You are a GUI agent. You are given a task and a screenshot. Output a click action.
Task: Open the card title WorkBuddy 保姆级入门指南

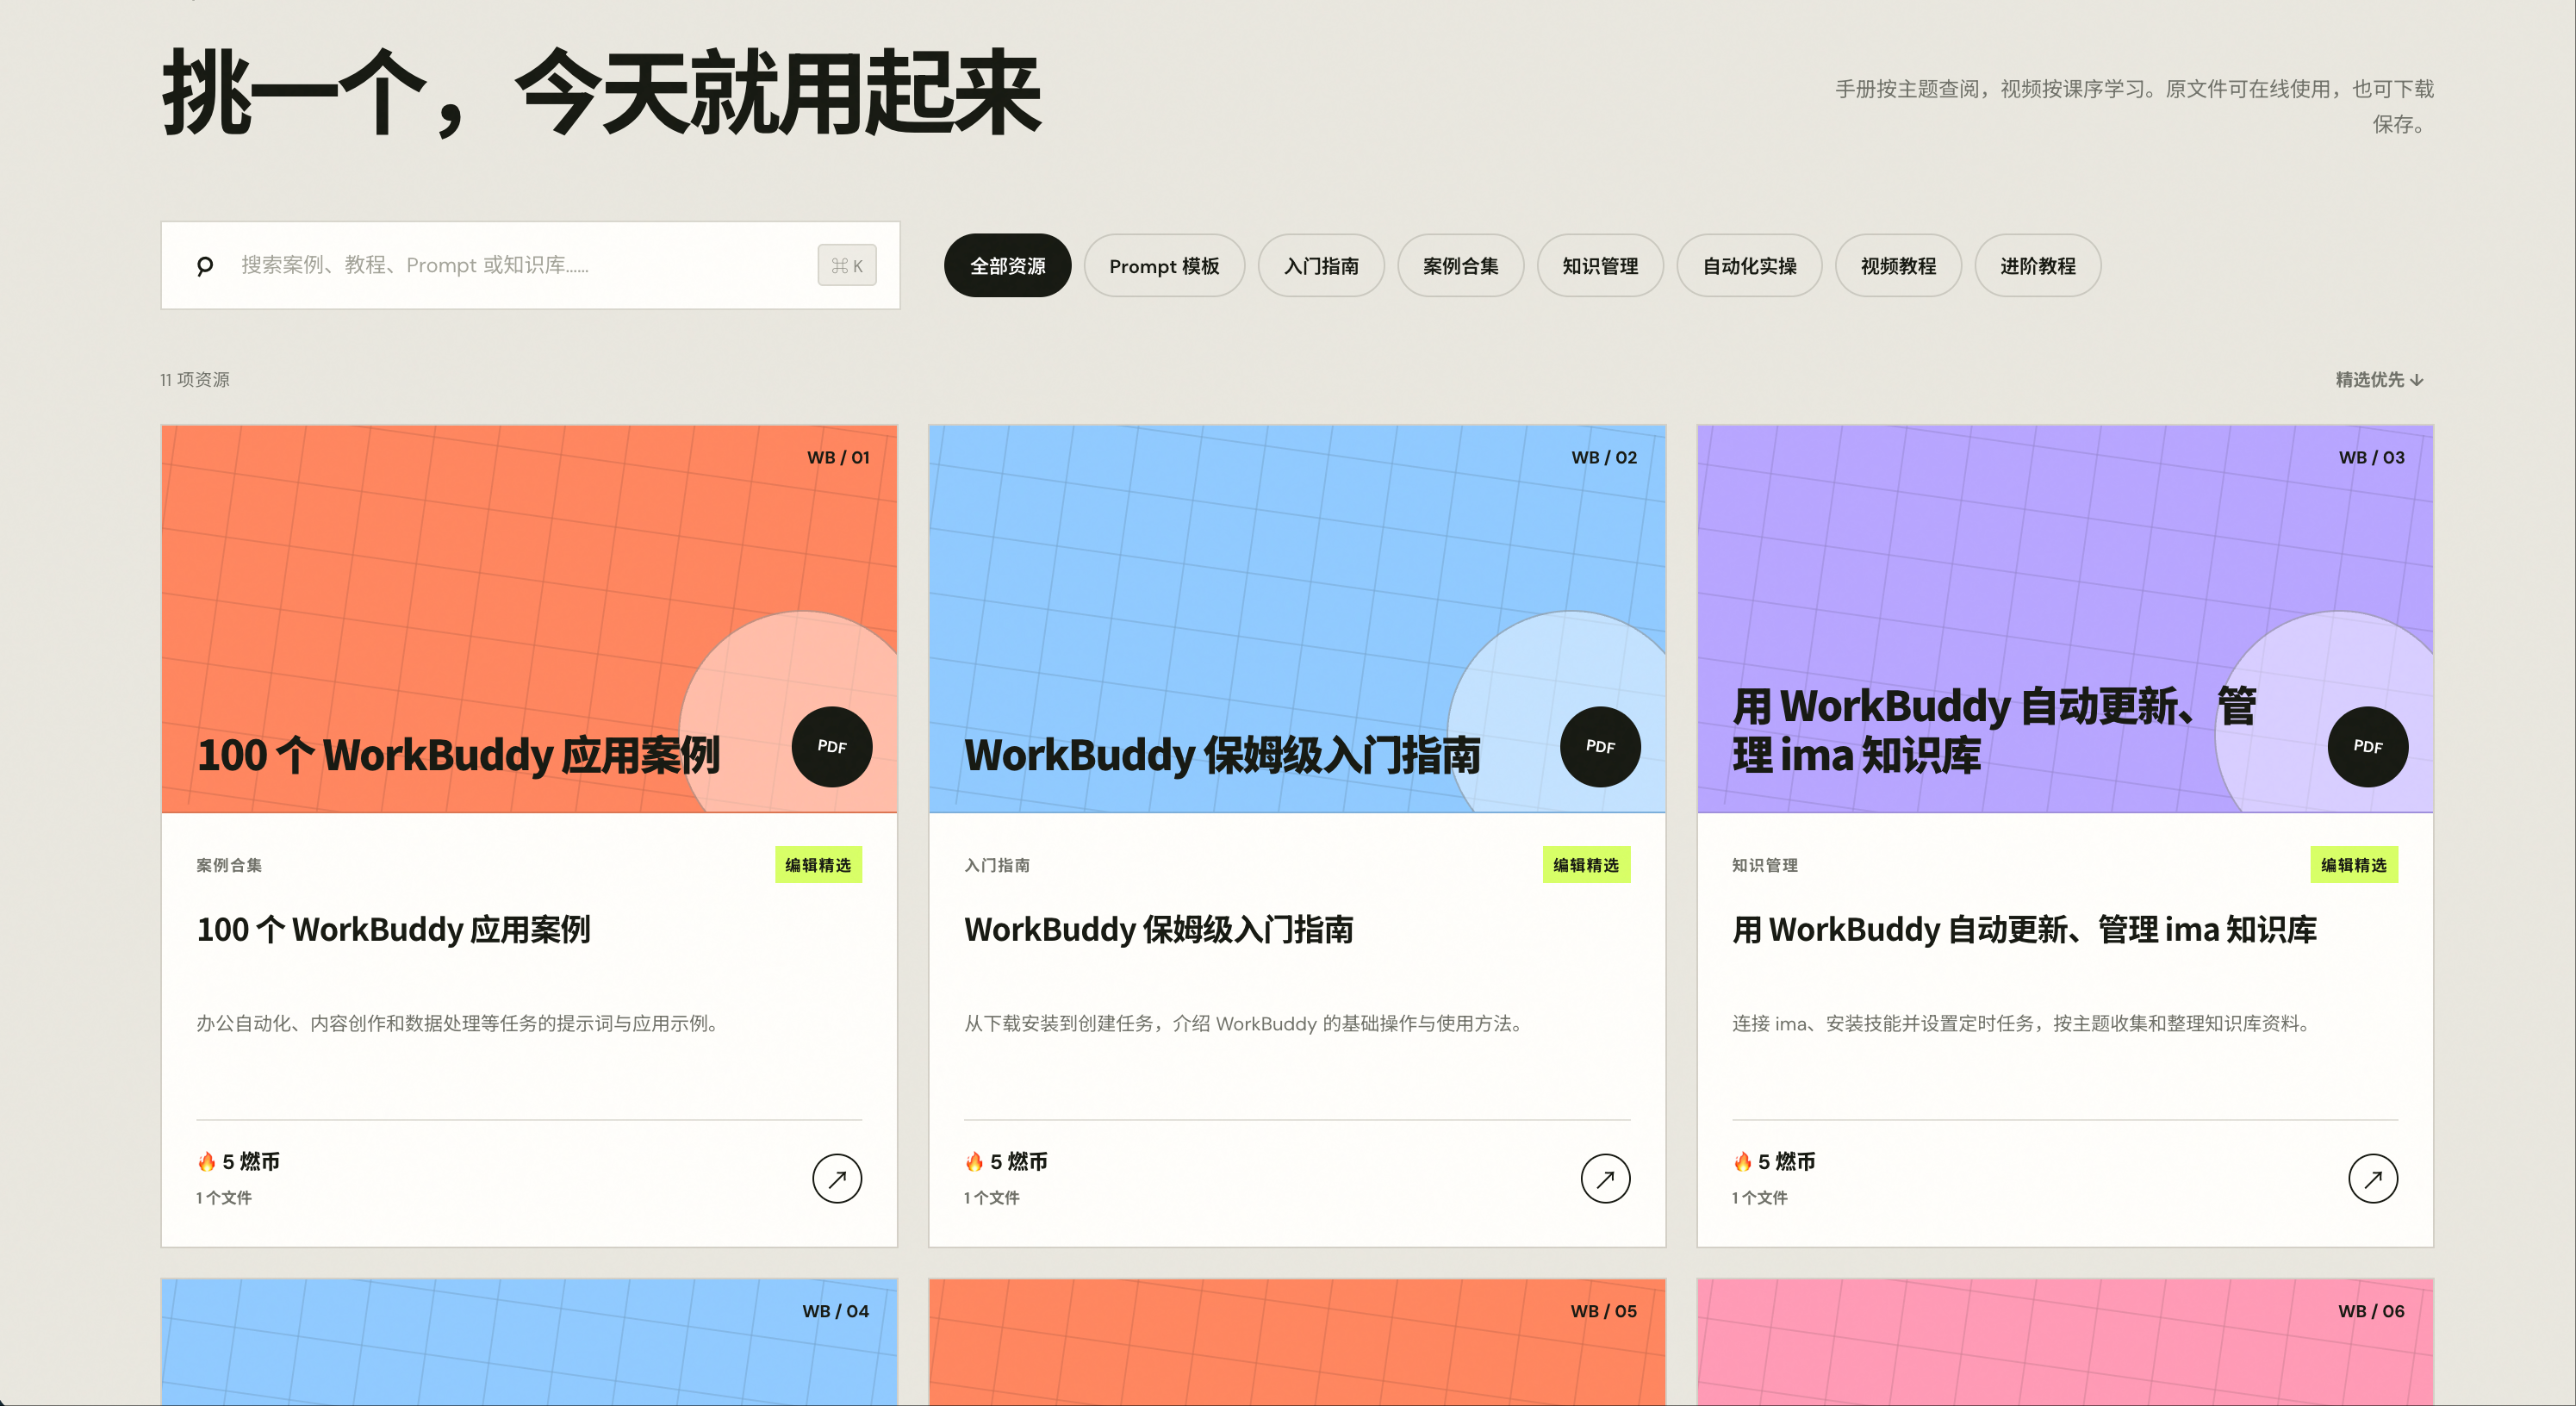click(x=1158, y=930)
